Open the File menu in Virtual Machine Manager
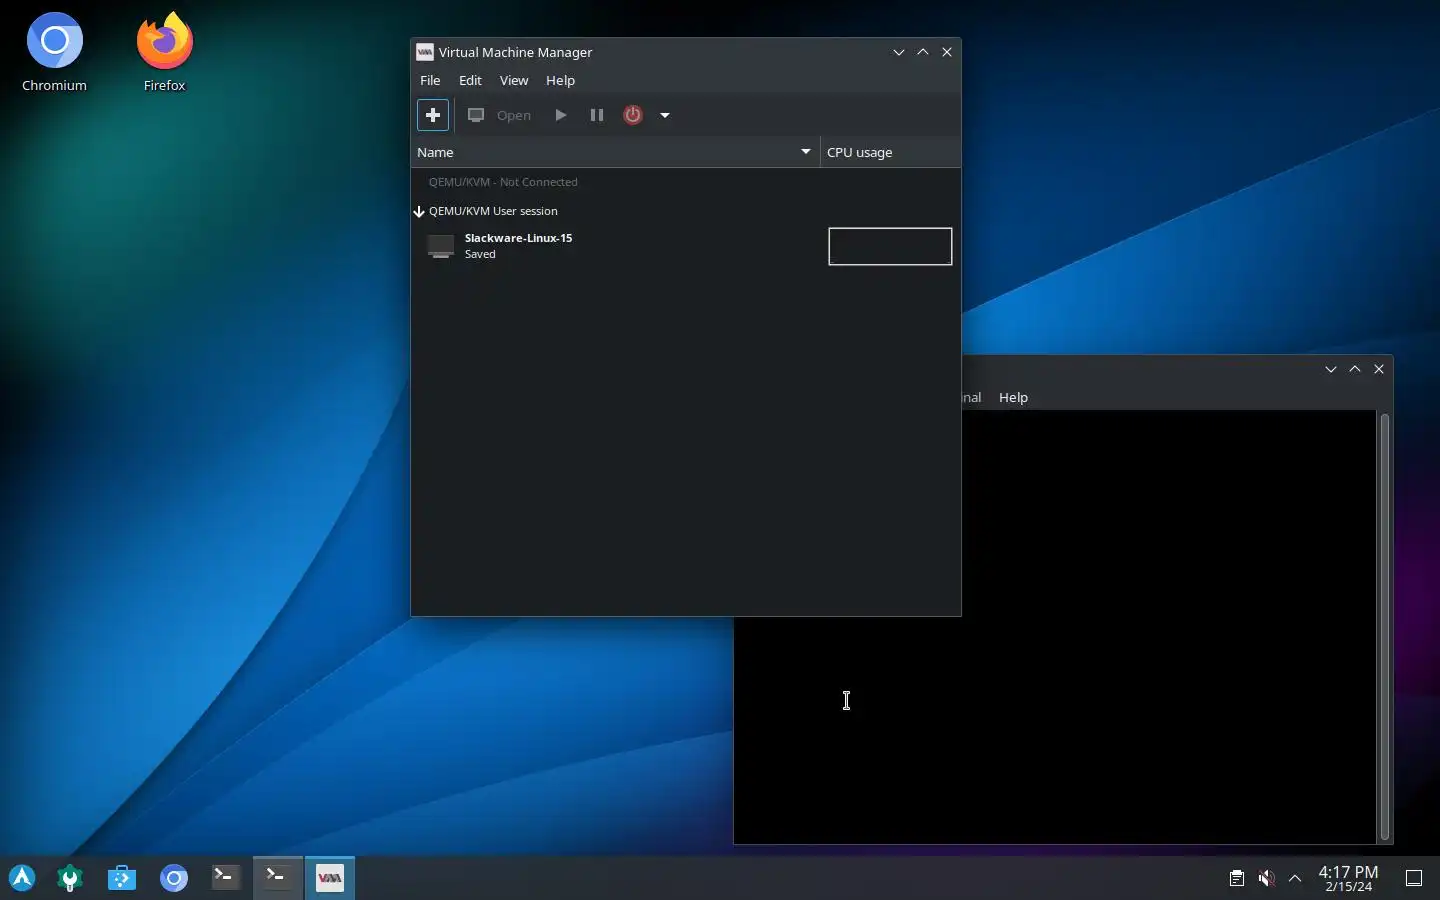This screenshot has height=900, width=1440. 430,80
